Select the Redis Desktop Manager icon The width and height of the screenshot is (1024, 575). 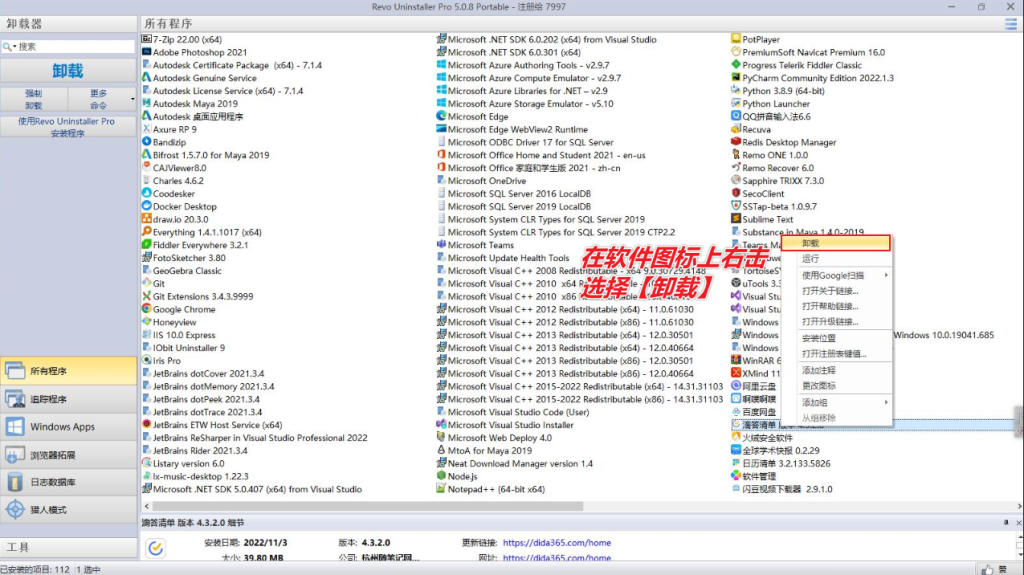(736, 142)
